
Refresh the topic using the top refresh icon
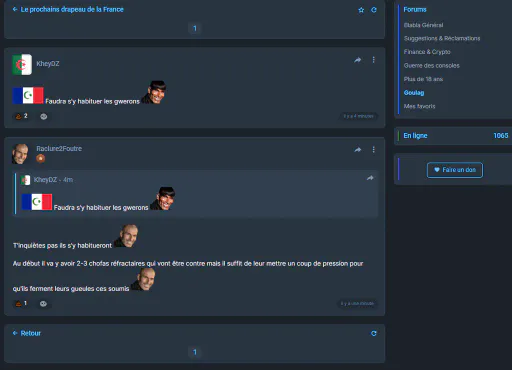click(x=374, y=10)
